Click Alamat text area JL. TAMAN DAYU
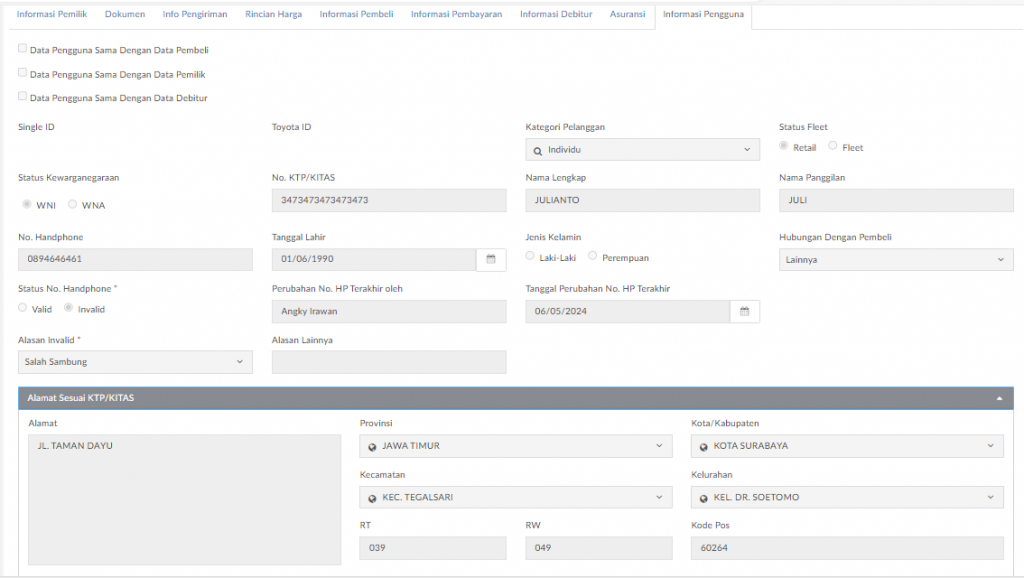The width and height of the screenshot is (1024, 578). [x=184, y=500]
